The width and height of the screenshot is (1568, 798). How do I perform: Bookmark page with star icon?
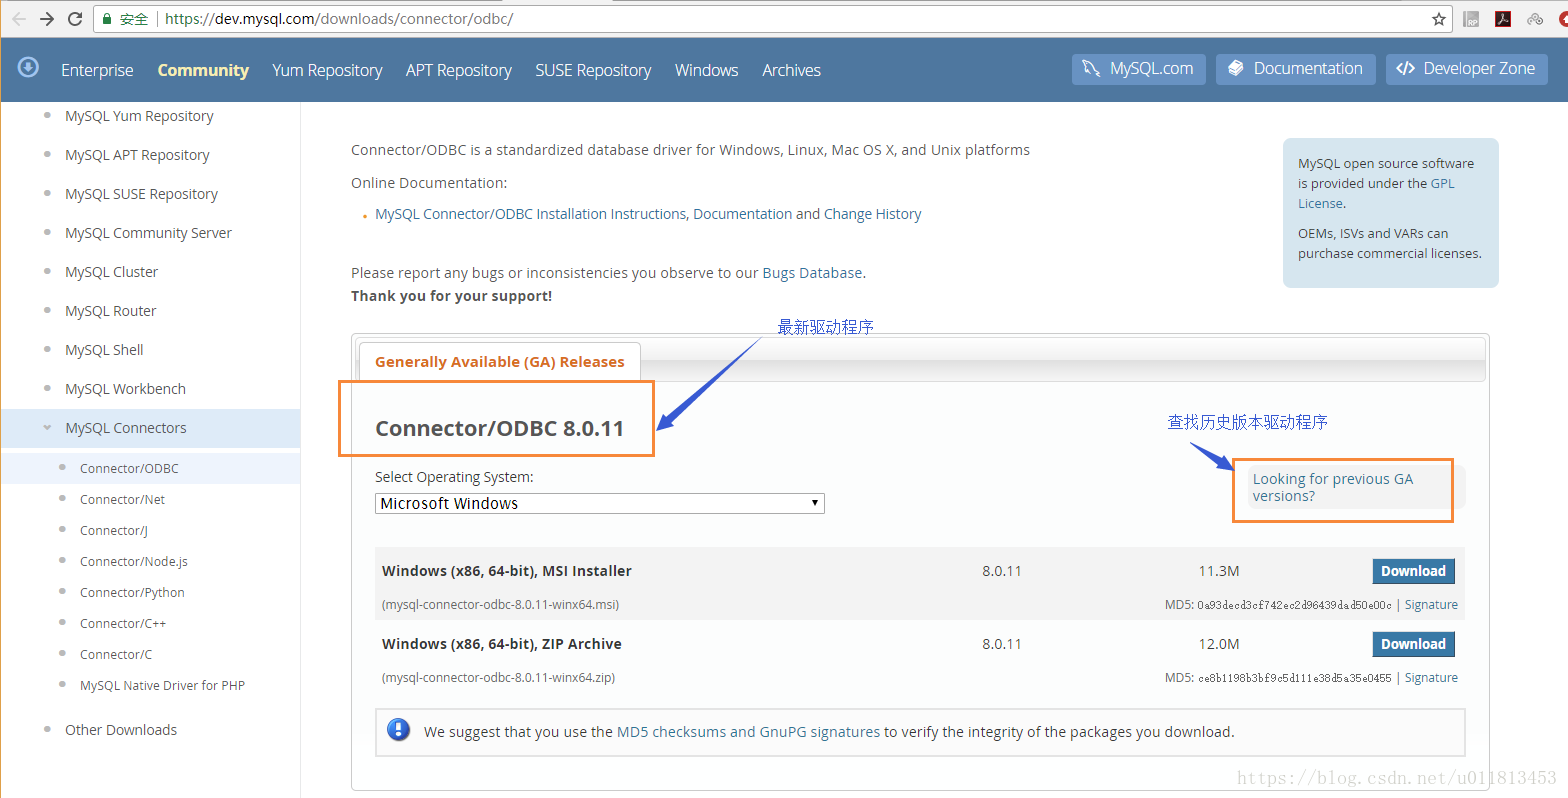pyautogui.click(x=1439, y=19)
